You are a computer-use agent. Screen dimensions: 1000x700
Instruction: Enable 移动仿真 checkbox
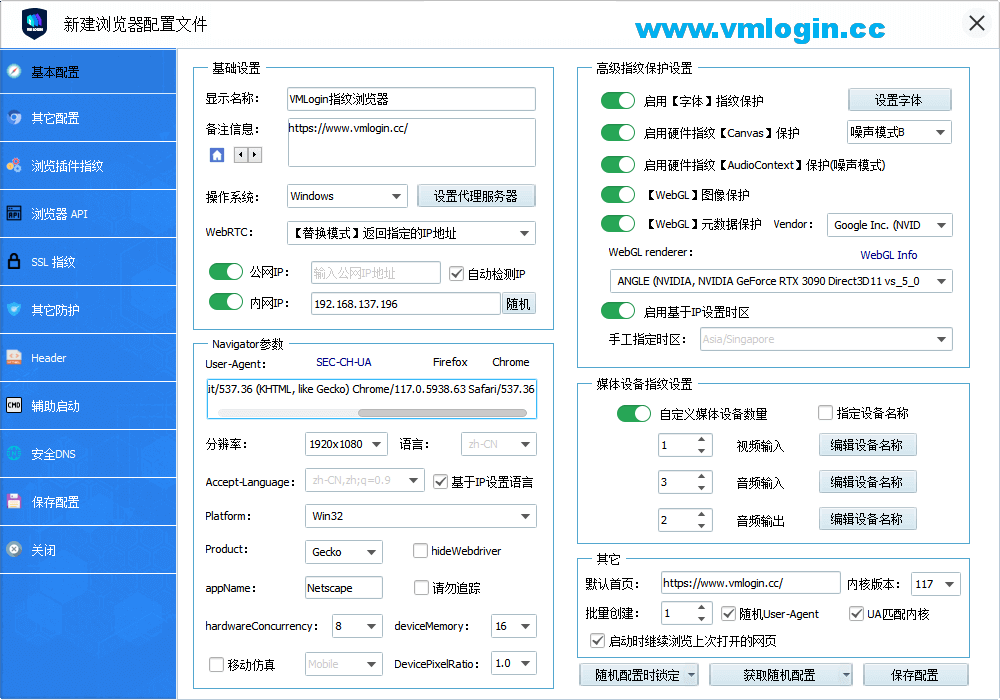point(216,664)
